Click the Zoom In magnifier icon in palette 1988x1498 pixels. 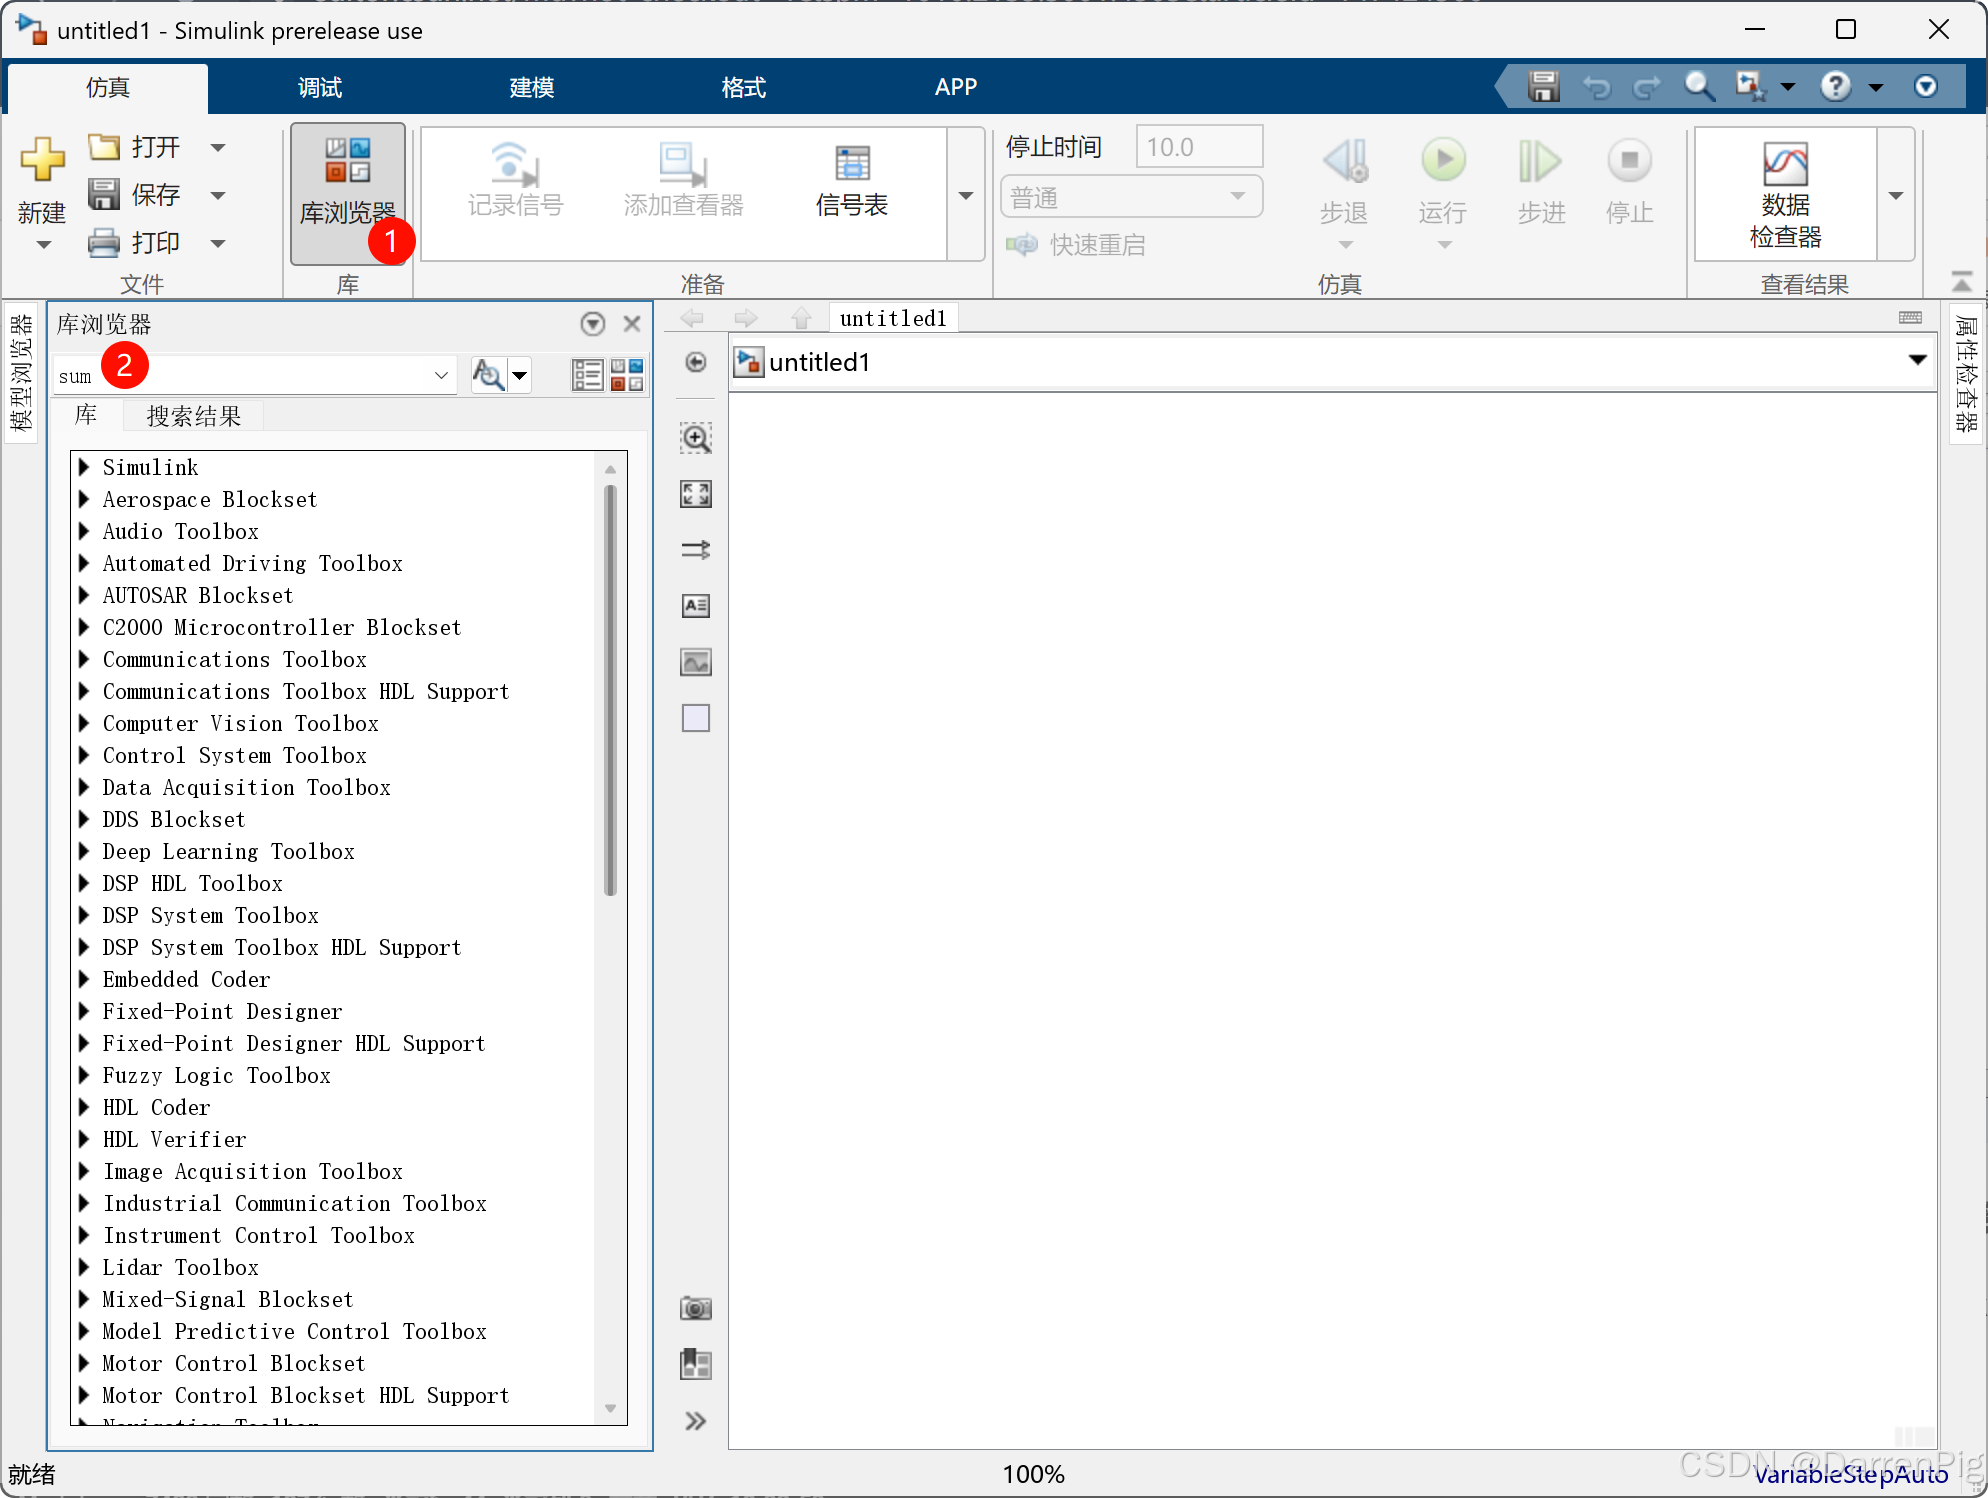coord(696,438)
